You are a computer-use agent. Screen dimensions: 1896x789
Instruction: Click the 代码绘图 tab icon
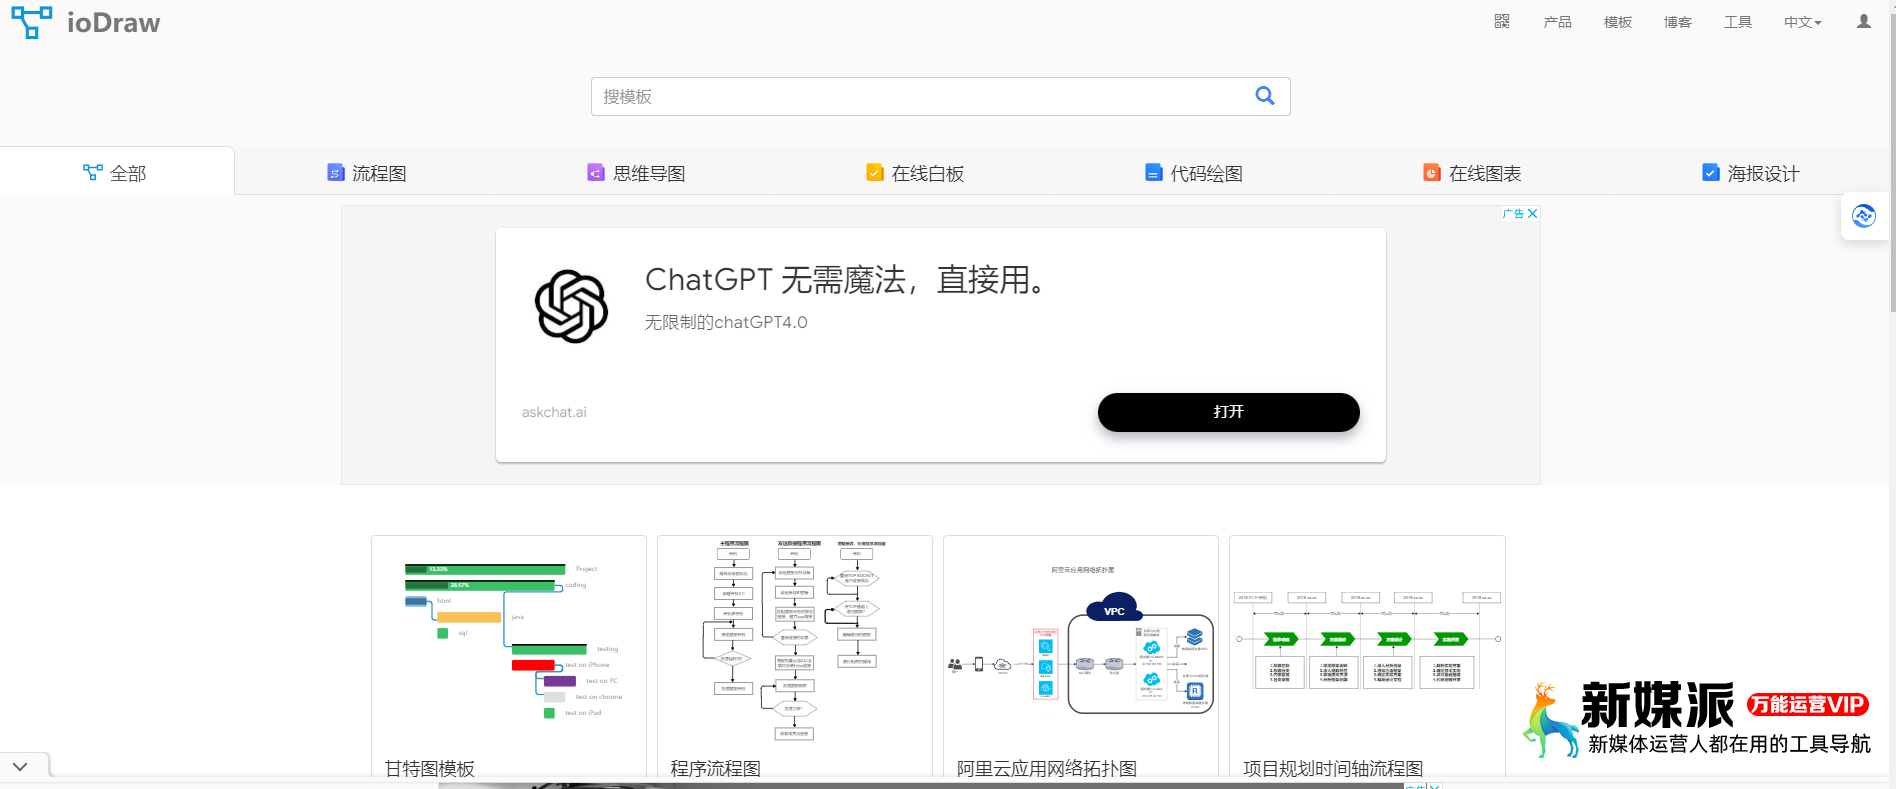click(x=1154, y=173)
